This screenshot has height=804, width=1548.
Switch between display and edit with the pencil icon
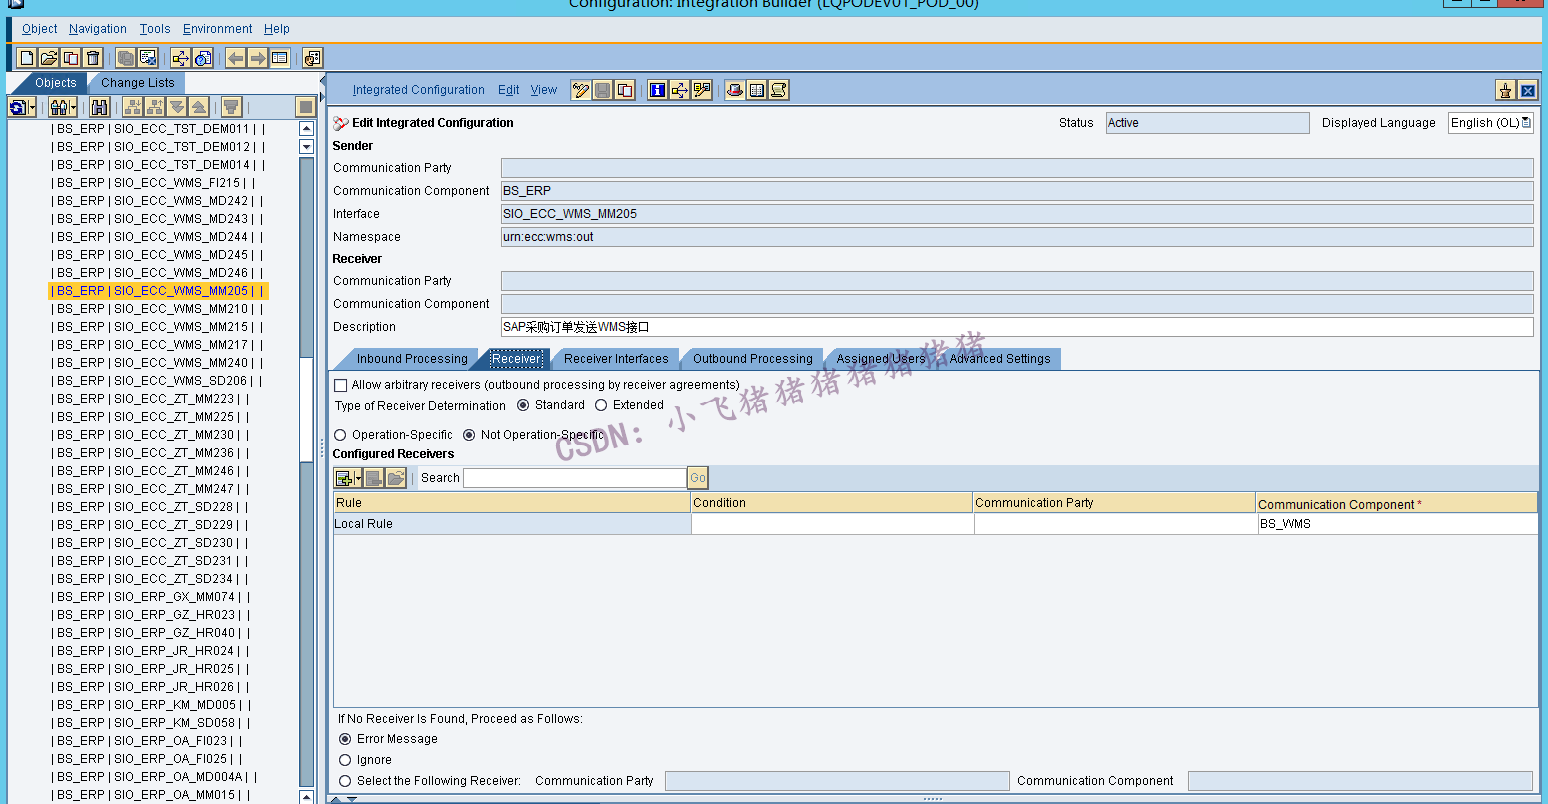click(582, 89)
